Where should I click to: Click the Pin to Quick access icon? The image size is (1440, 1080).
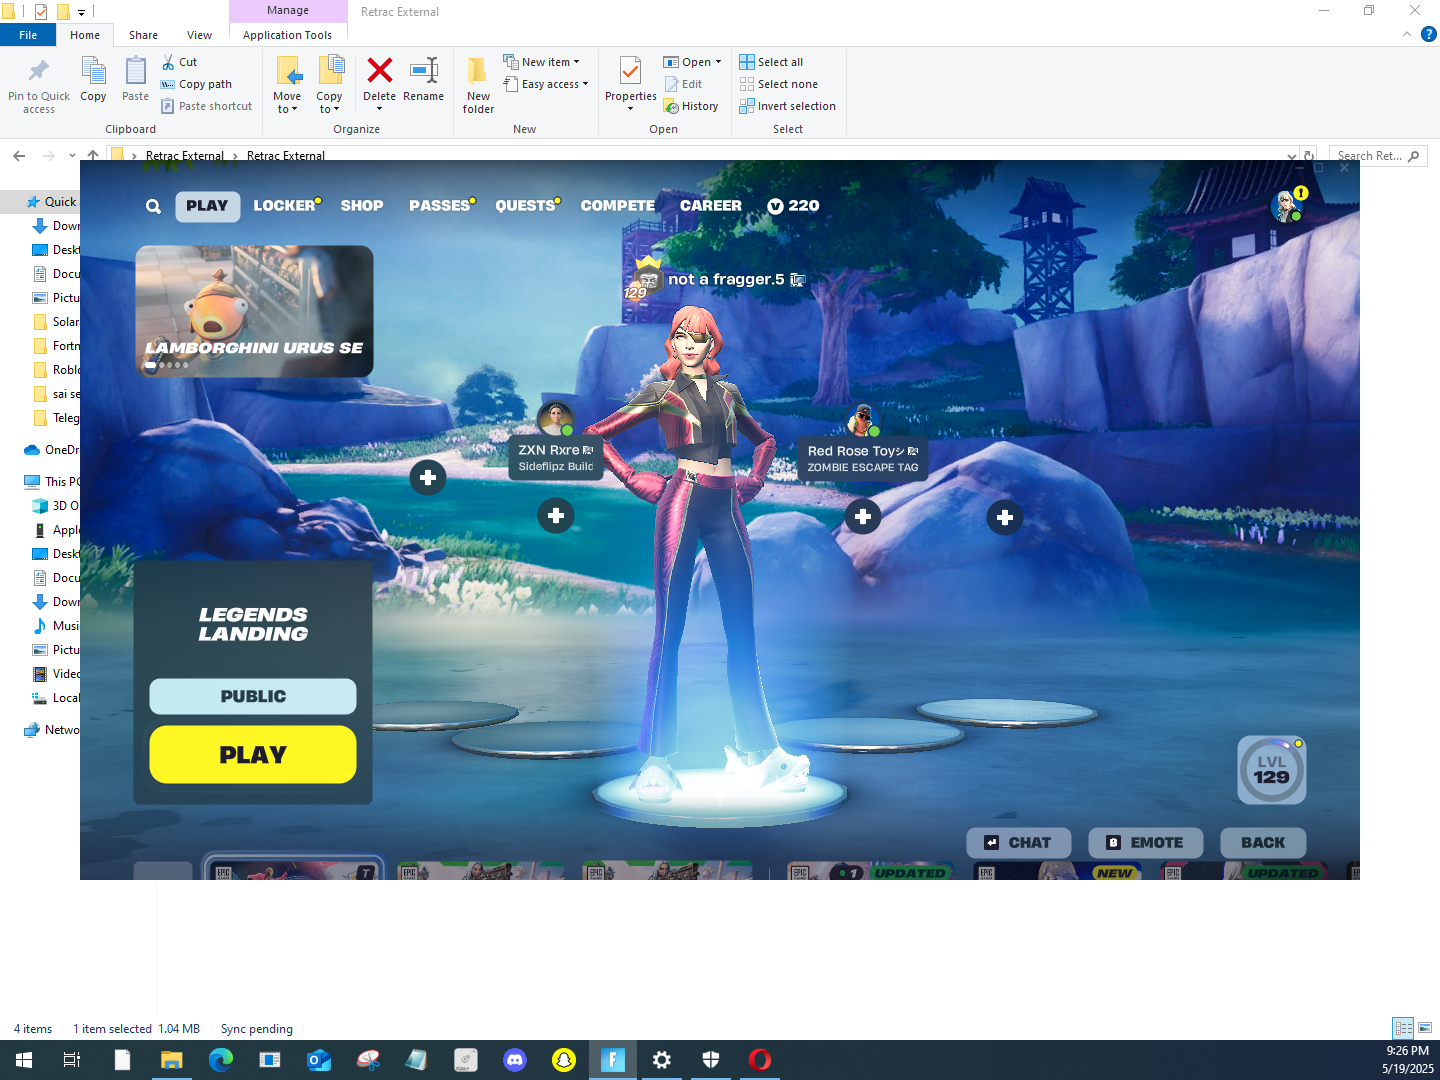pyautogui.click(x=39, y=85)
